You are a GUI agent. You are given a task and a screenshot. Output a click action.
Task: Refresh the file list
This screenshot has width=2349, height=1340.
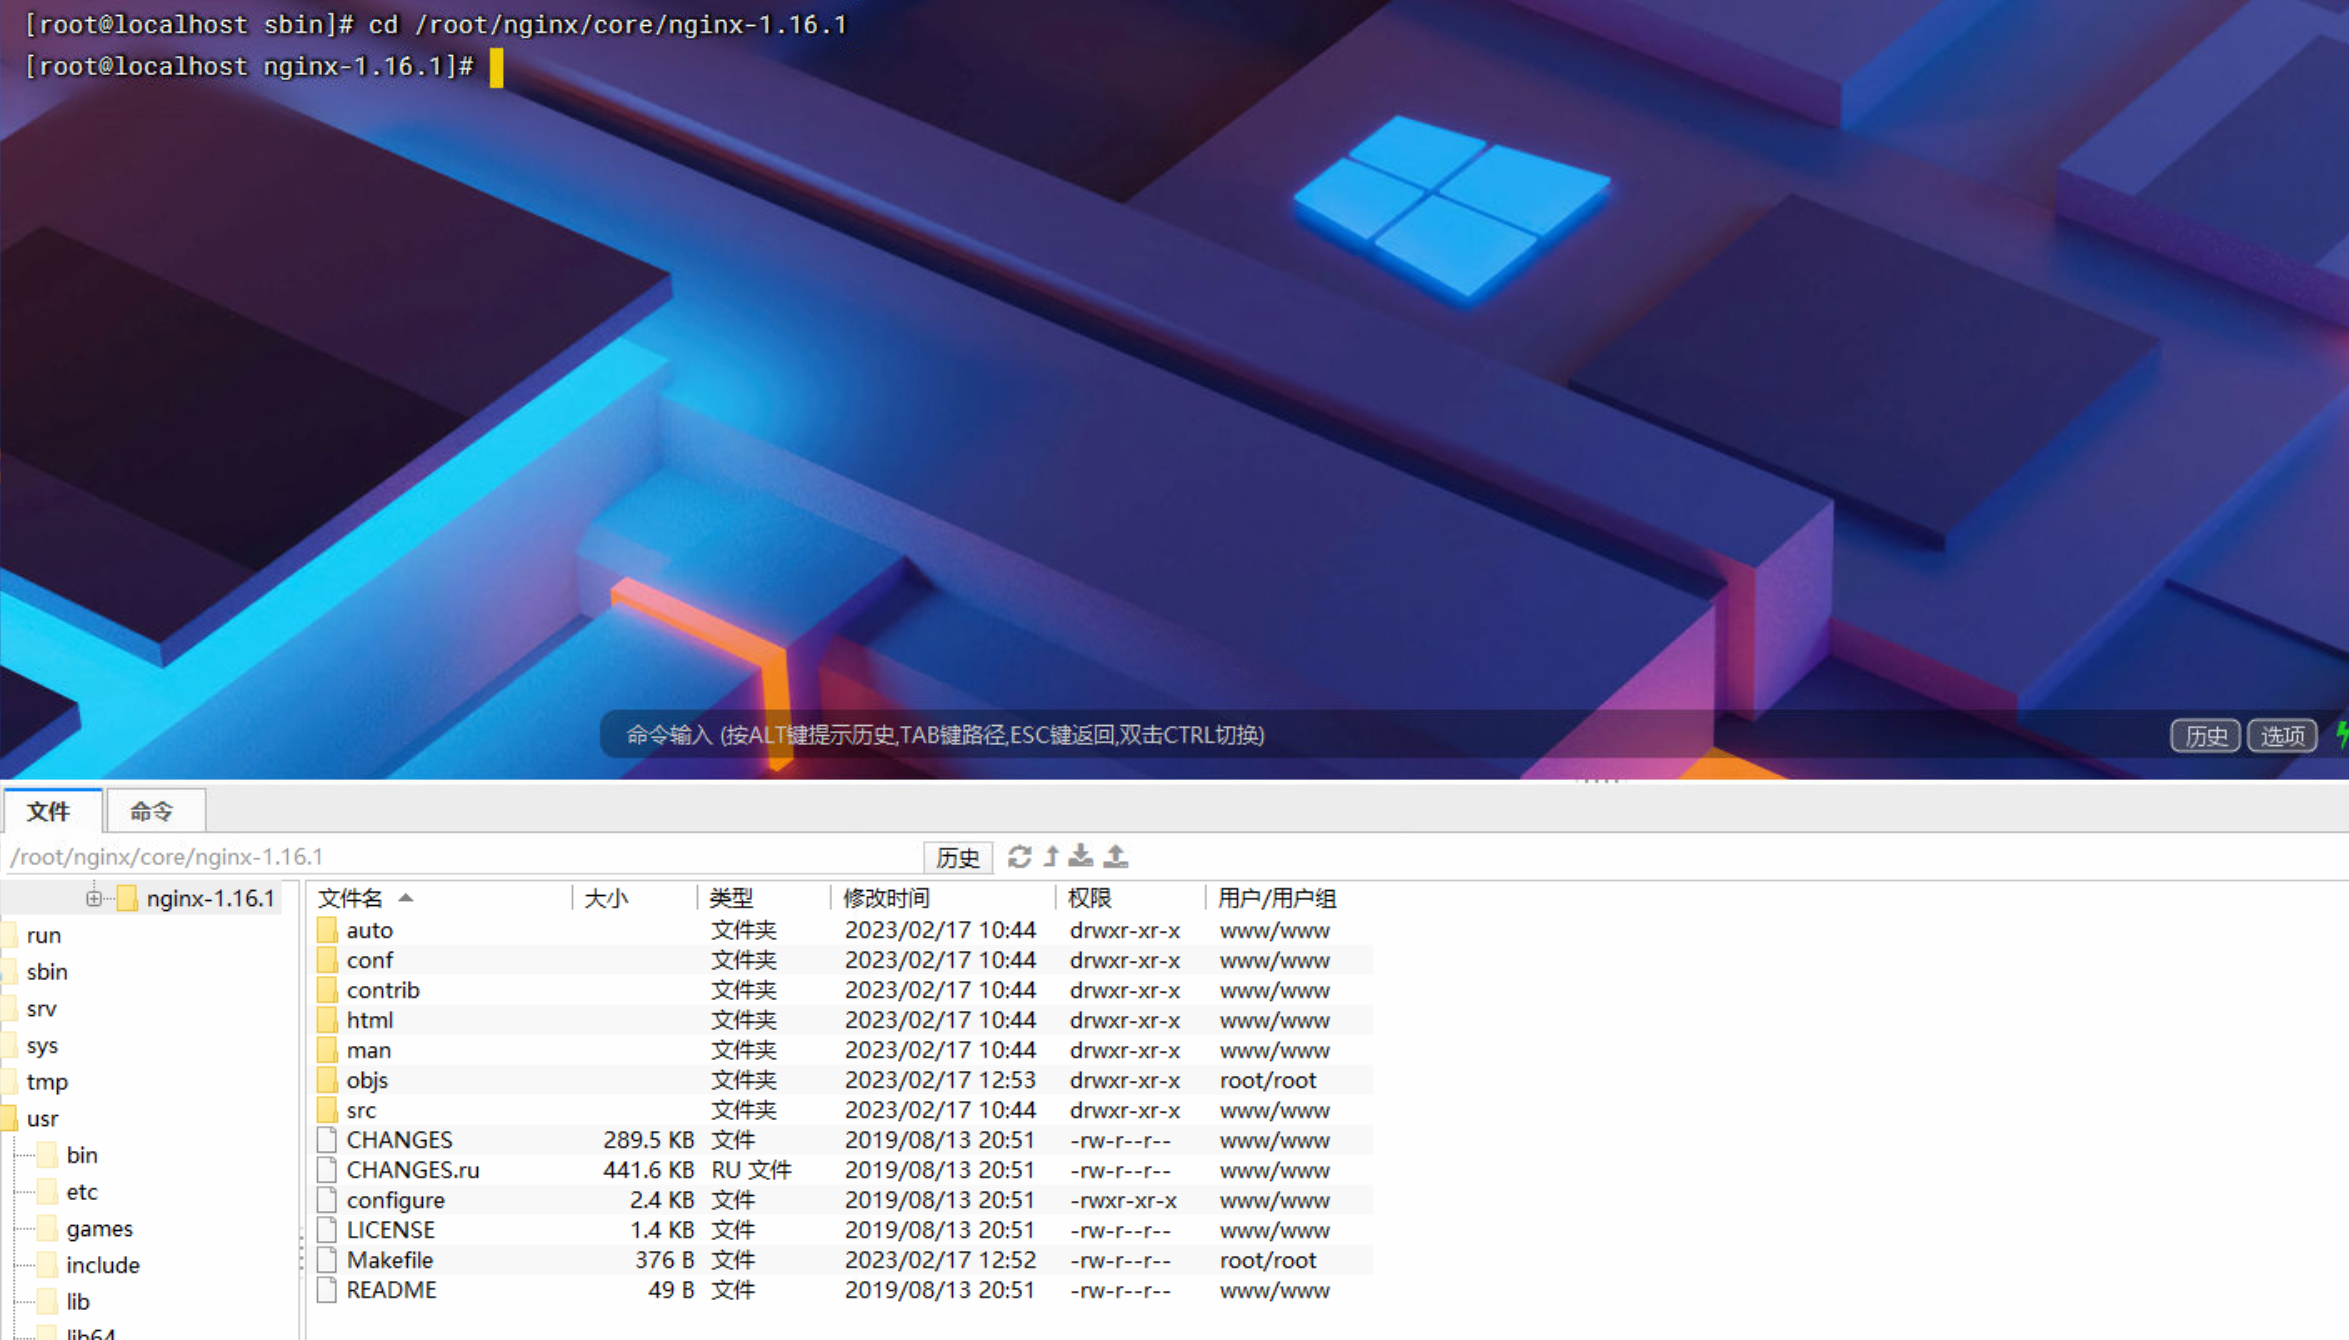click(x=1019, y=857)
